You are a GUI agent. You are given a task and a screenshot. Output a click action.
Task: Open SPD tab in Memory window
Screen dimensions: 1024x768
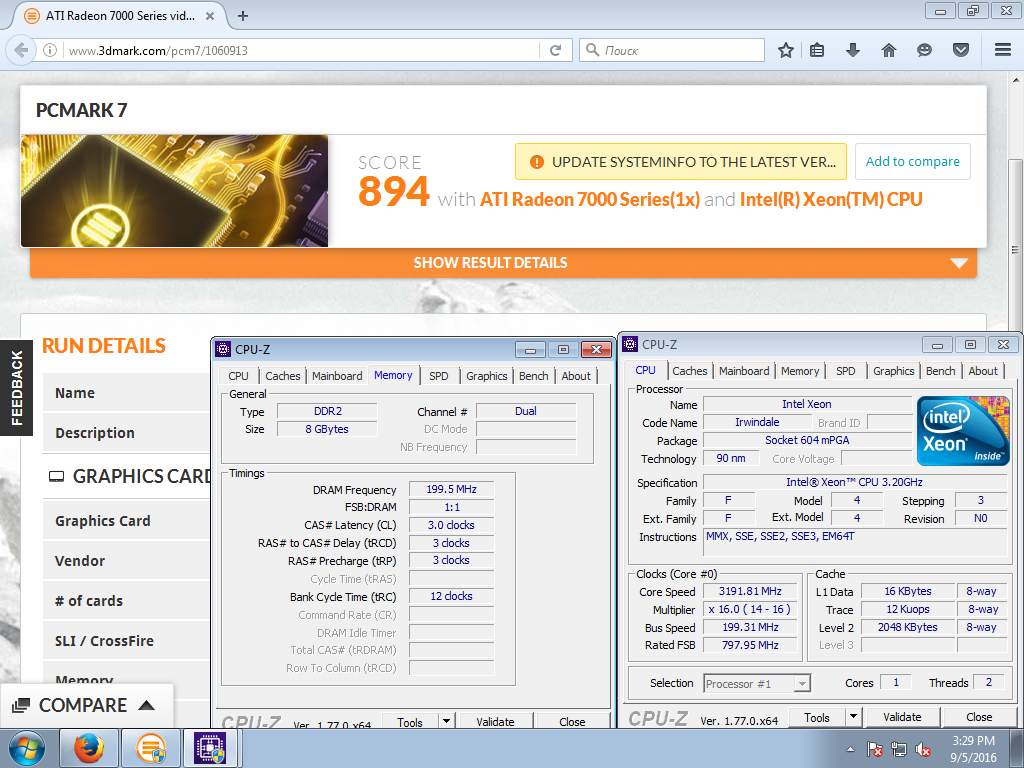pos(439,376)
